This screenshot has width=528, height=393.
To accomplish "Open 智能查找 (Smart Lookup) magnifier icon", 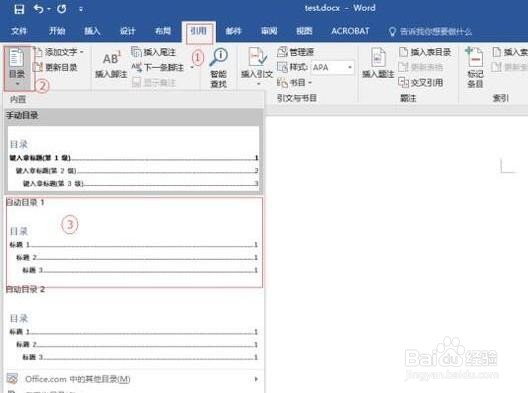I will point(219,68).
